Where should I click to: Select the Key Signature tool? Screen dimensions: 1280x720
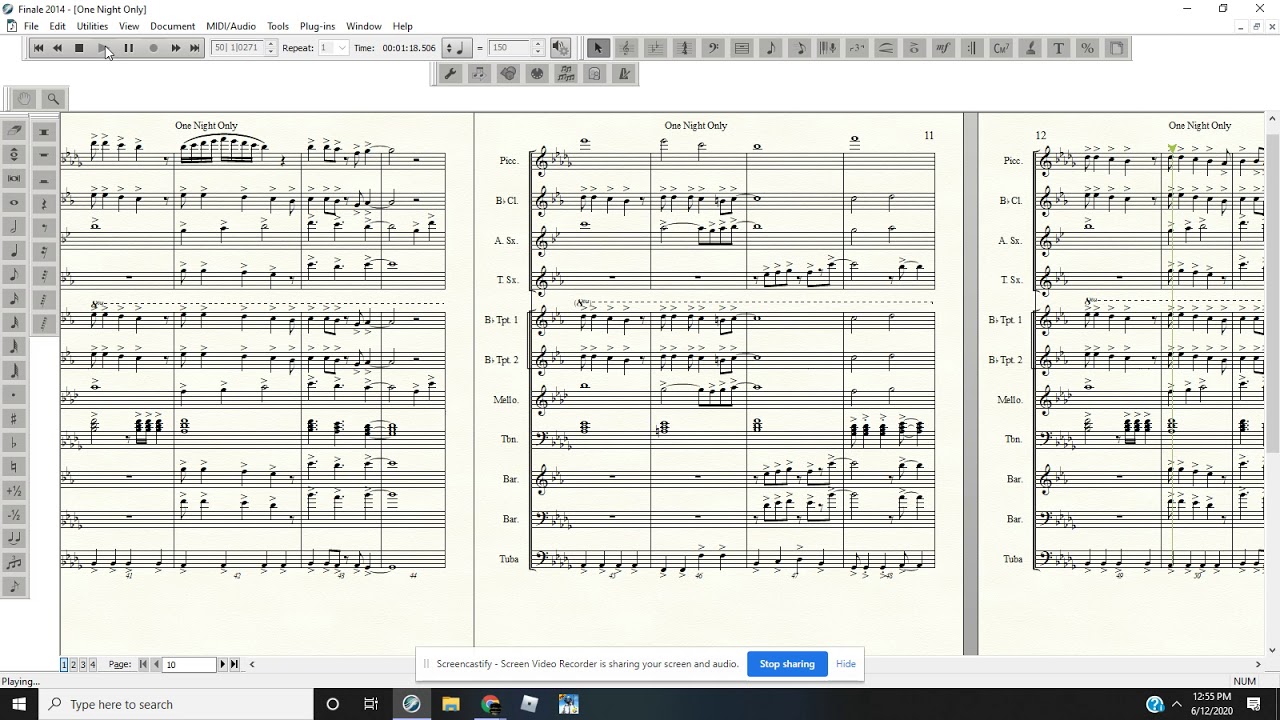[655, 48]
